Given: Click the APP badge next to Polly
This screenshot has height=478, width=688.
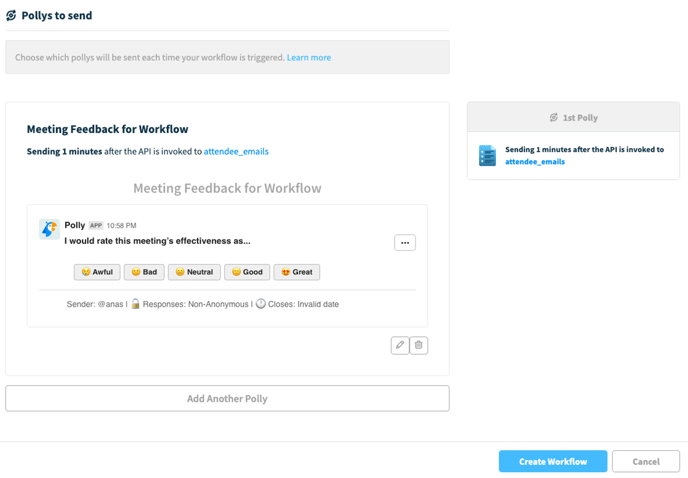Looking at the screenshot, I should point(96,226).
